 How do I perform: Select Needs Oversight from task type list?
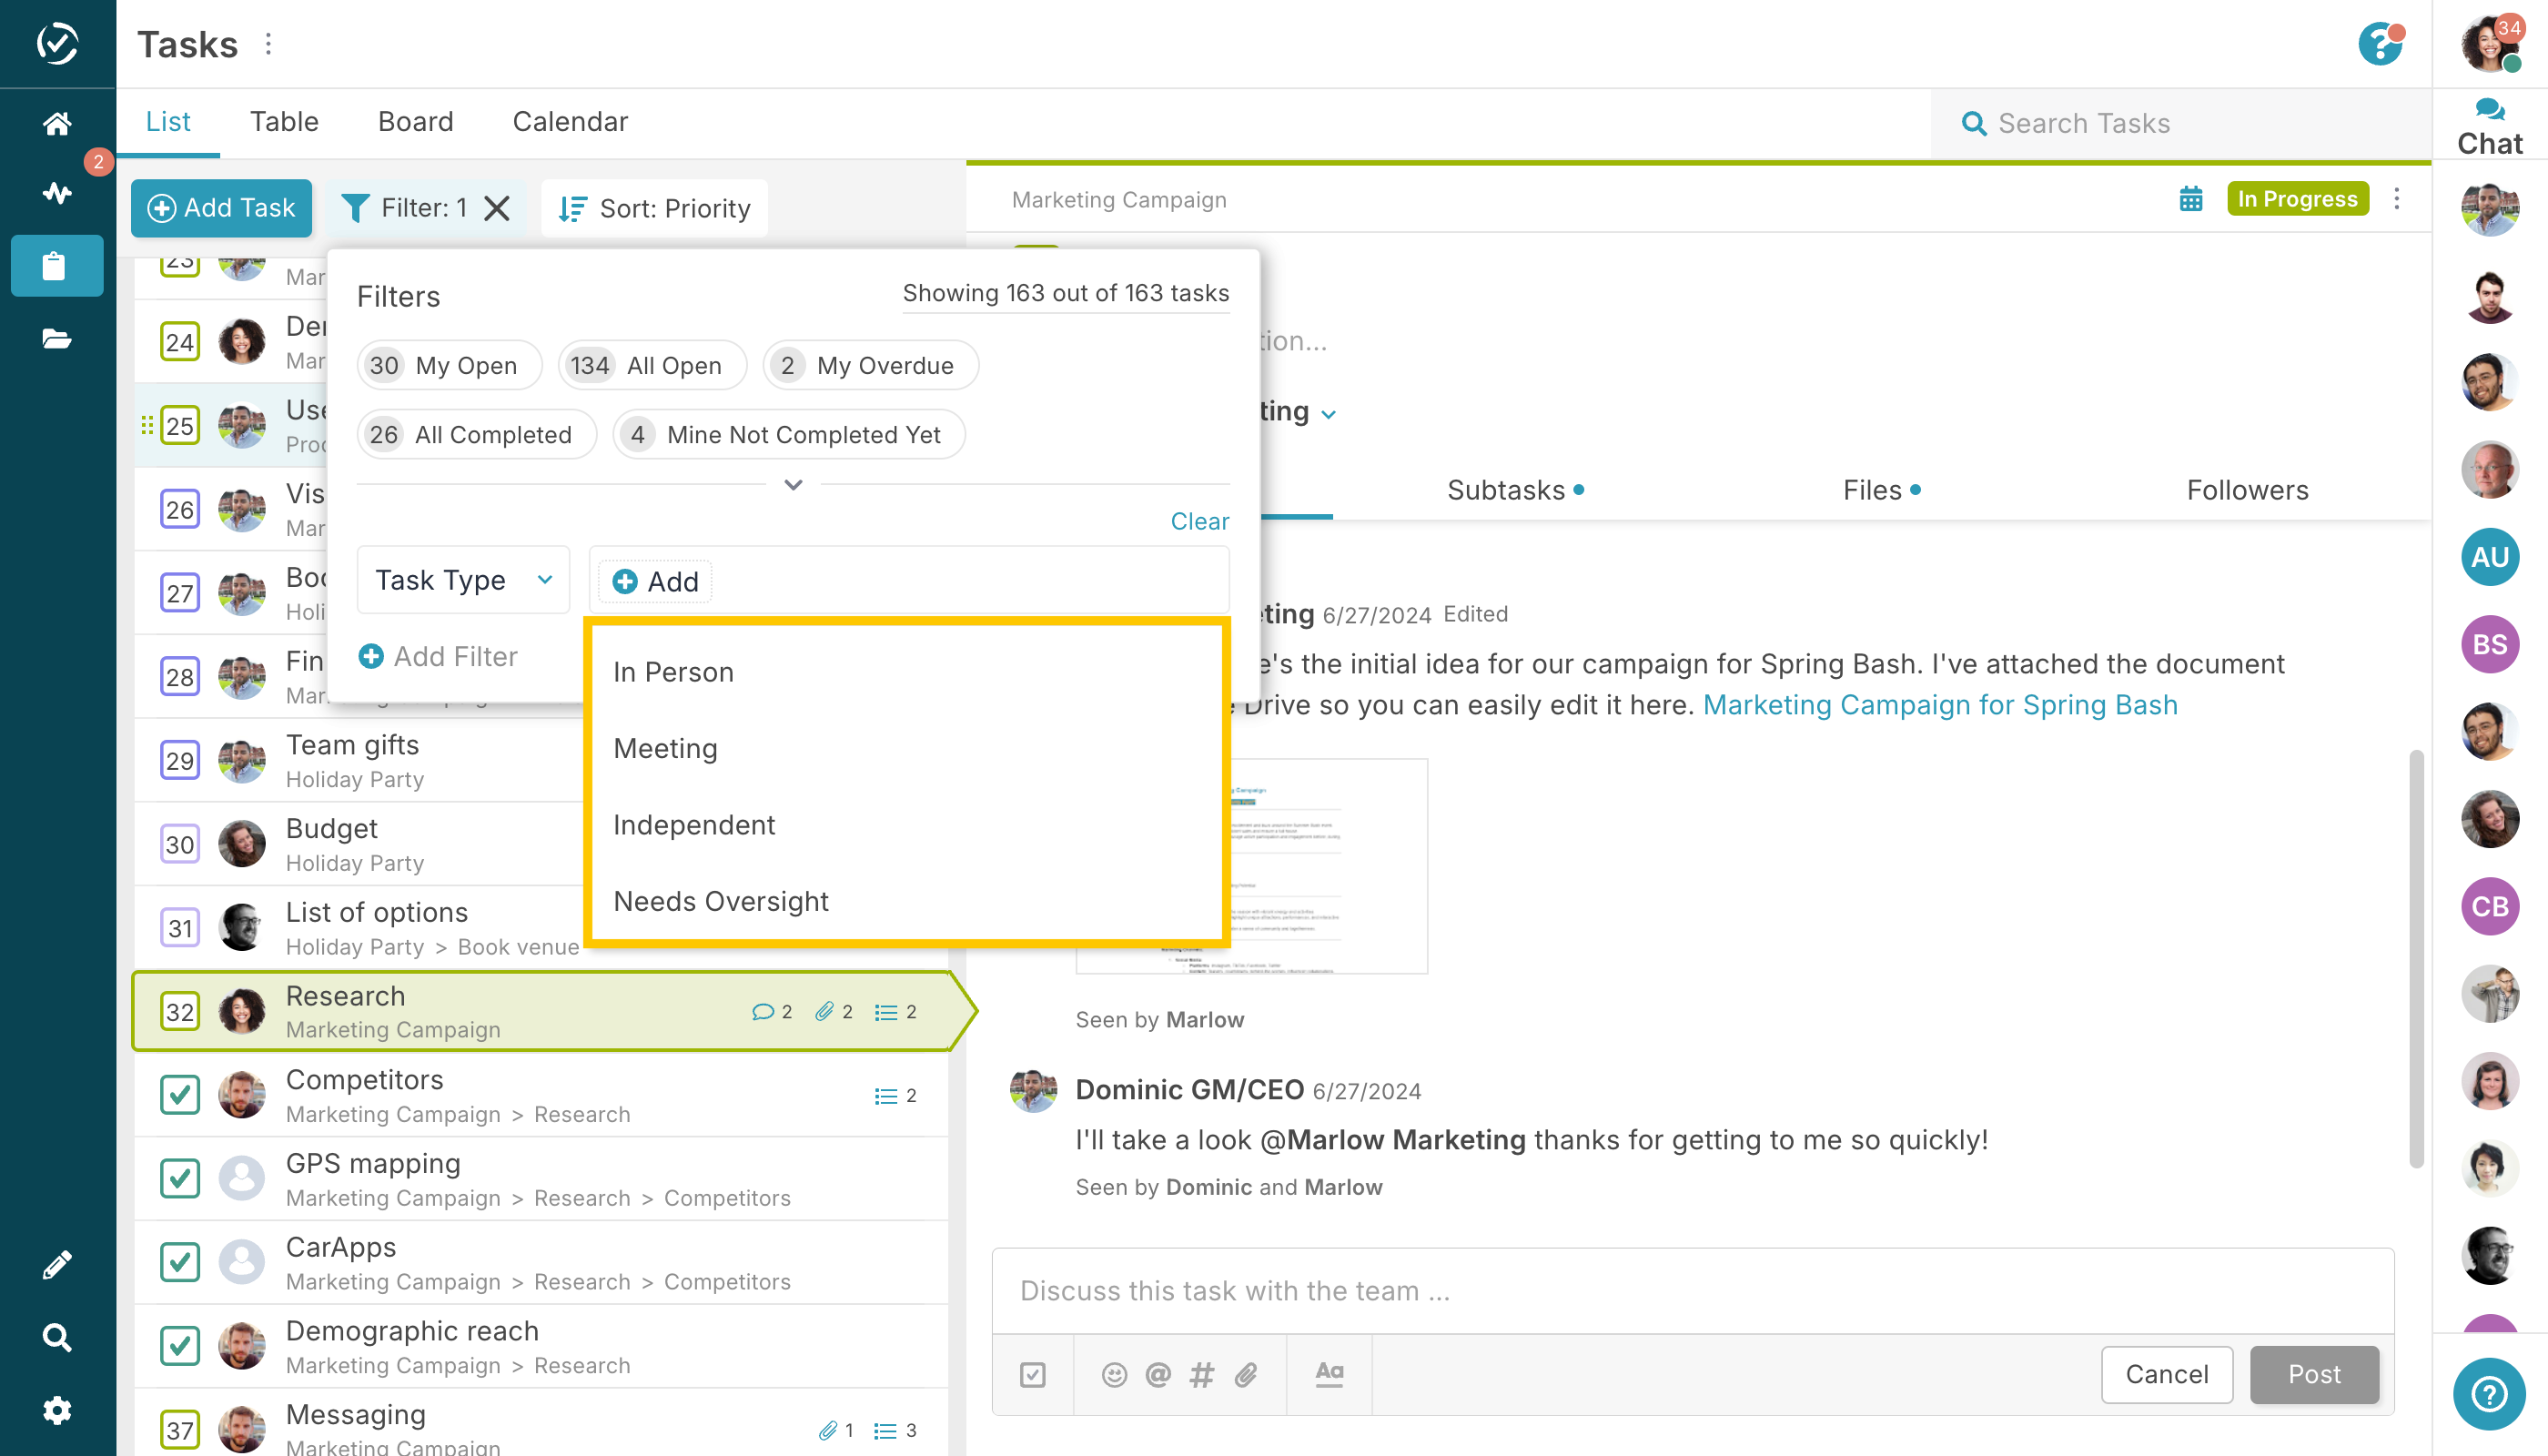click(x=720, y=901)
